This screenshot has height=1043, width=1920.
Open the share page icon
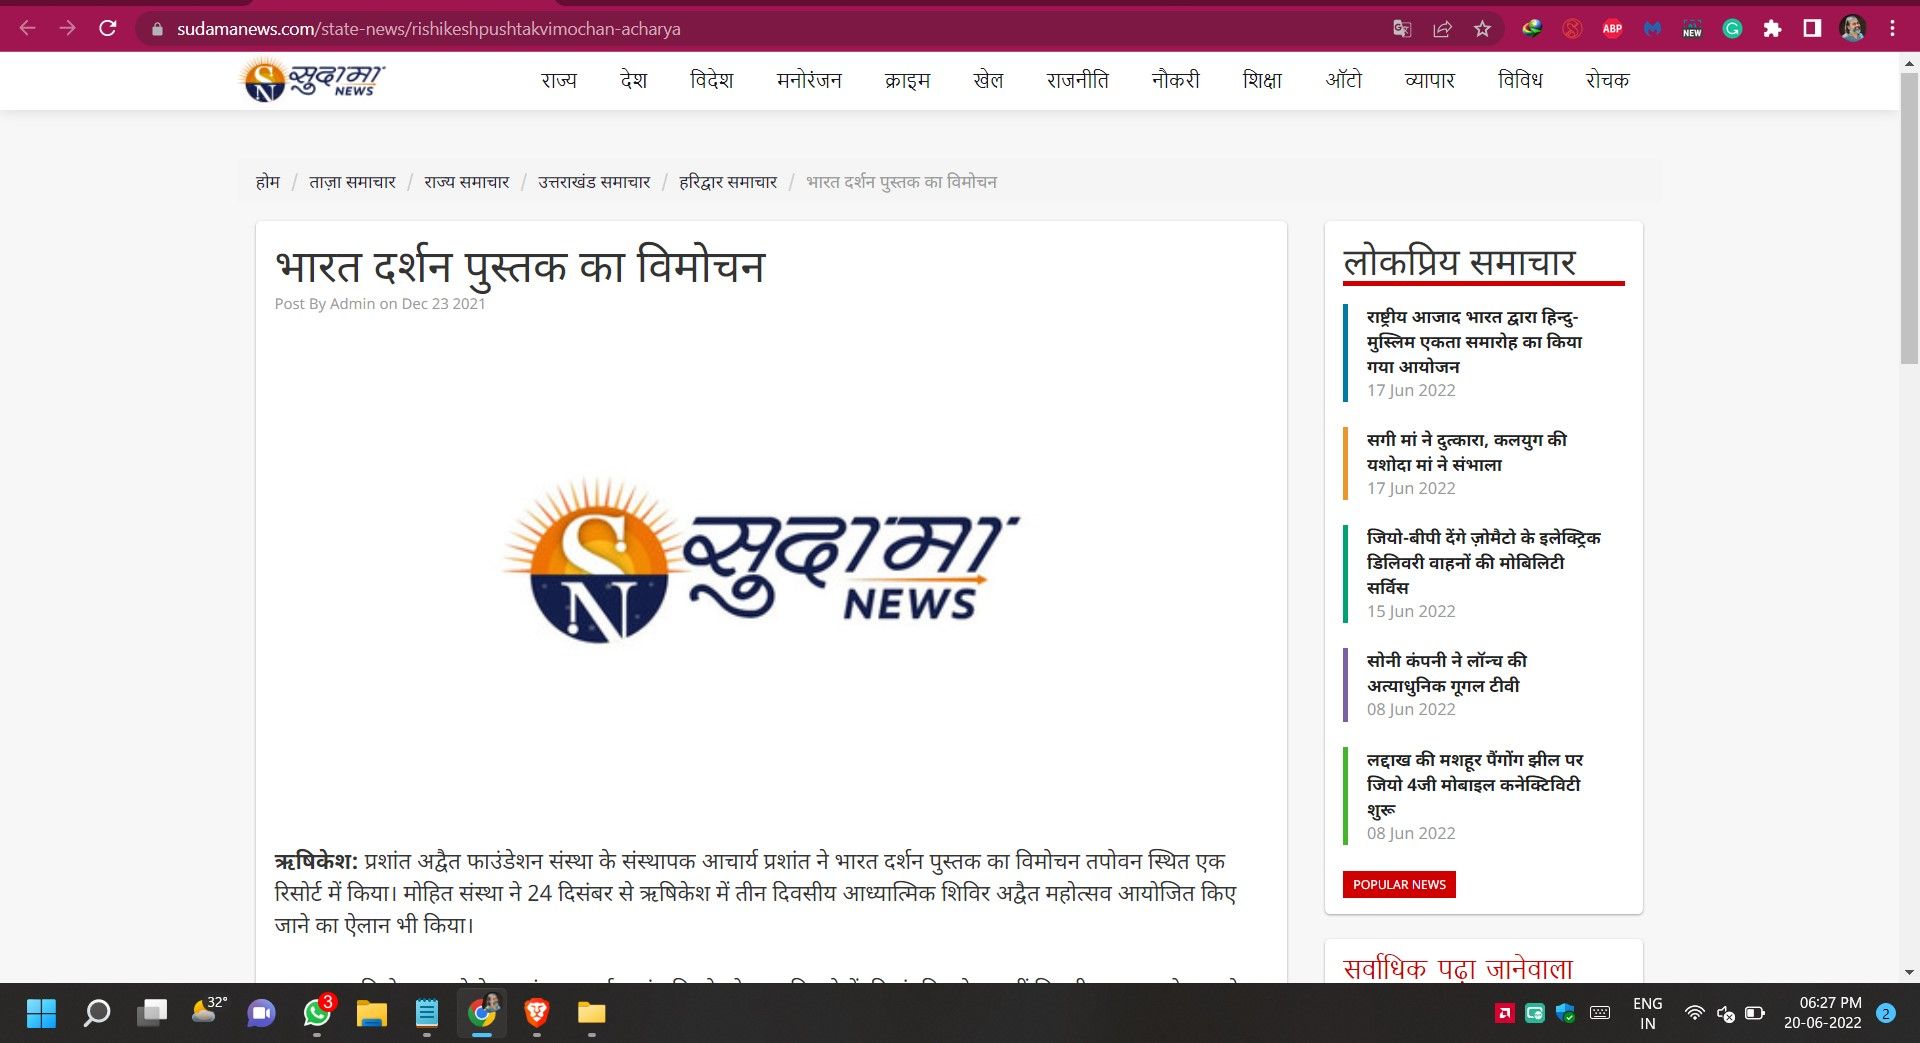click(x=1442, y=29)
